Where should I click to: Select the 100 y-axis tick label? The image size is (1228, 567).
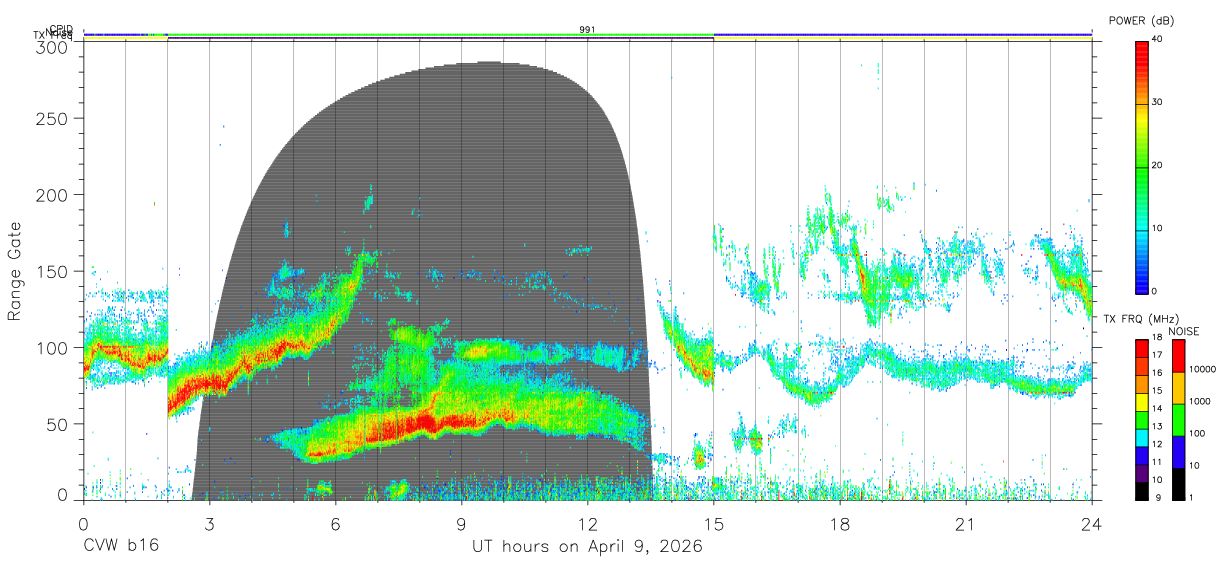52,347
